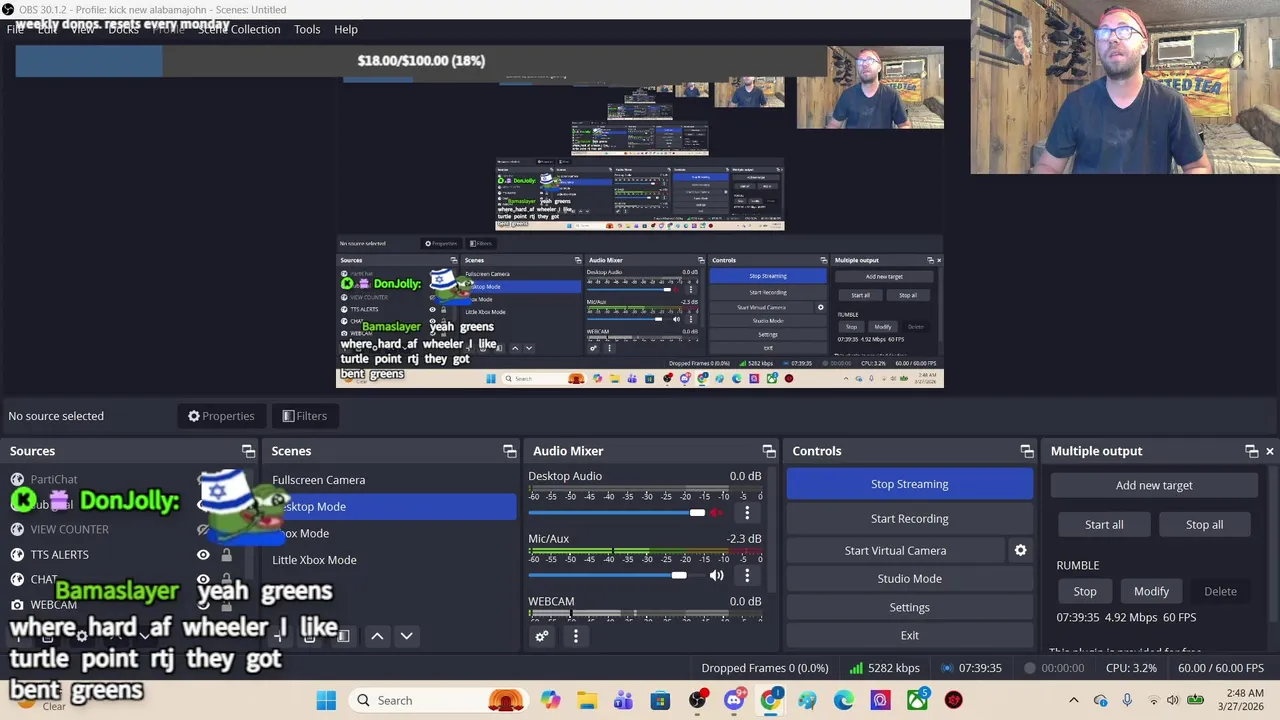Open the Xbox app in taskbar
This screenshot has height=720, width=1280.
(x=917, y=700)
